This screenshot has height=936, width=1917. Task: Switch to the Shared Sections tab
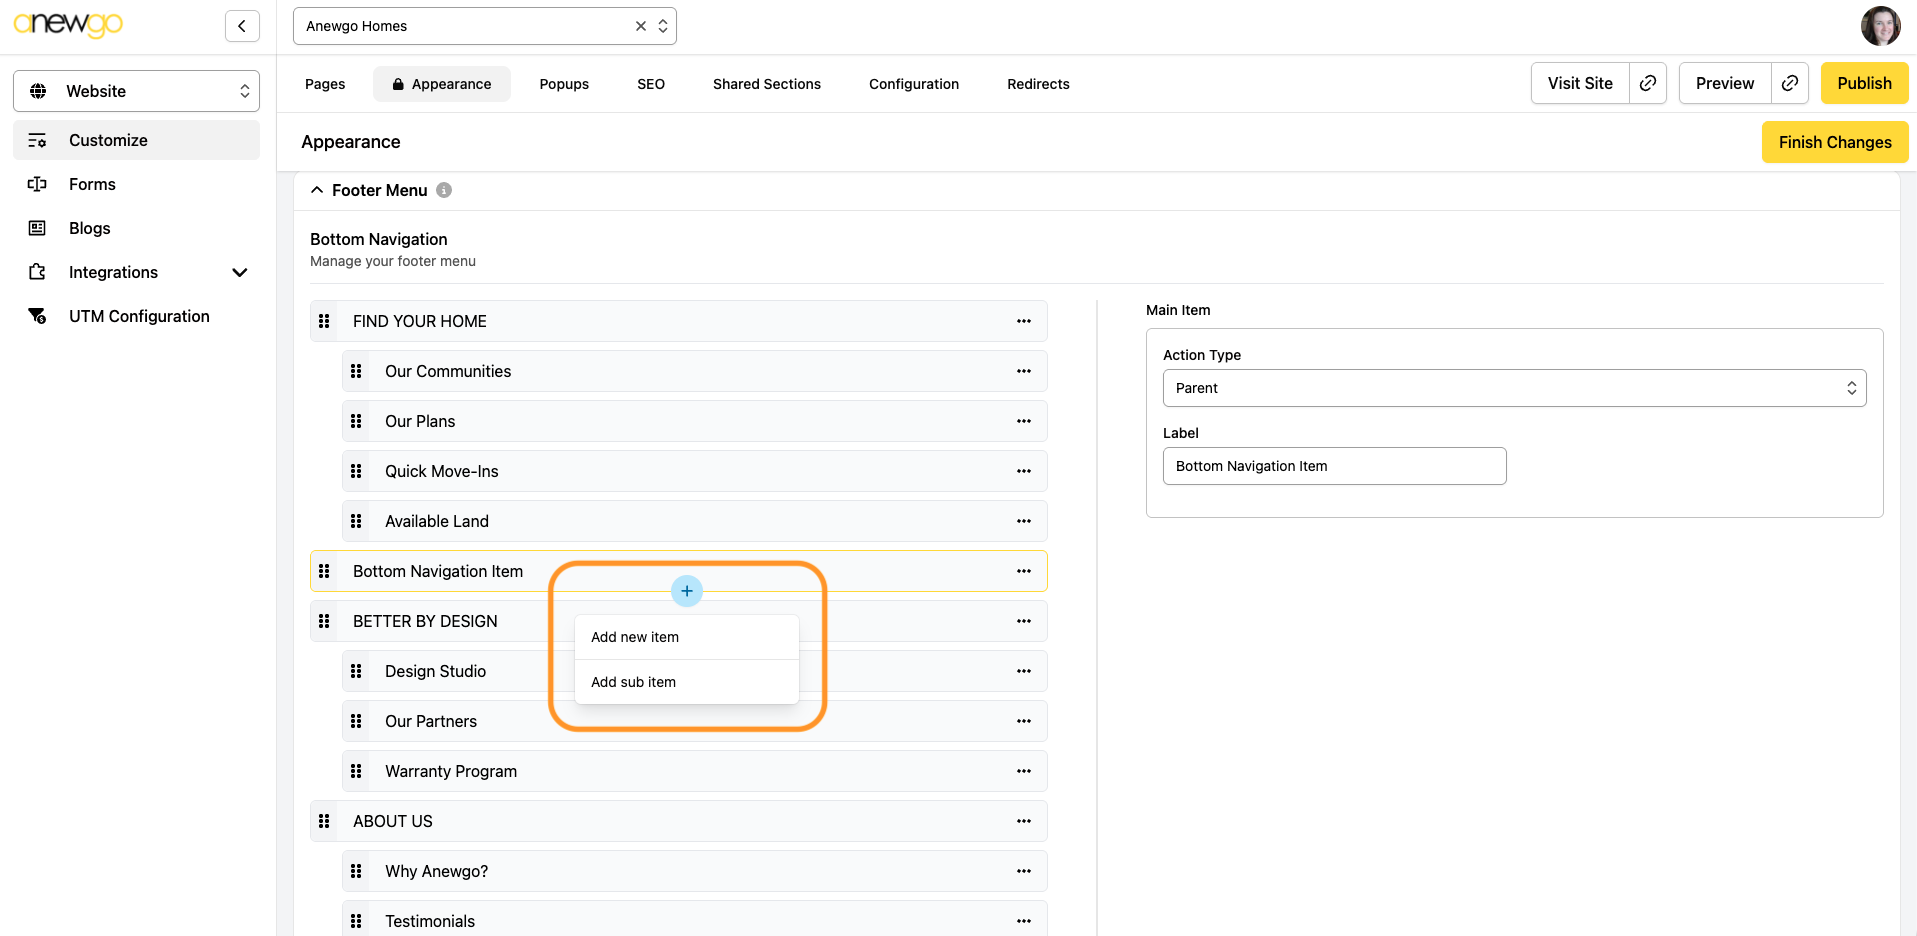click(766, 84)
